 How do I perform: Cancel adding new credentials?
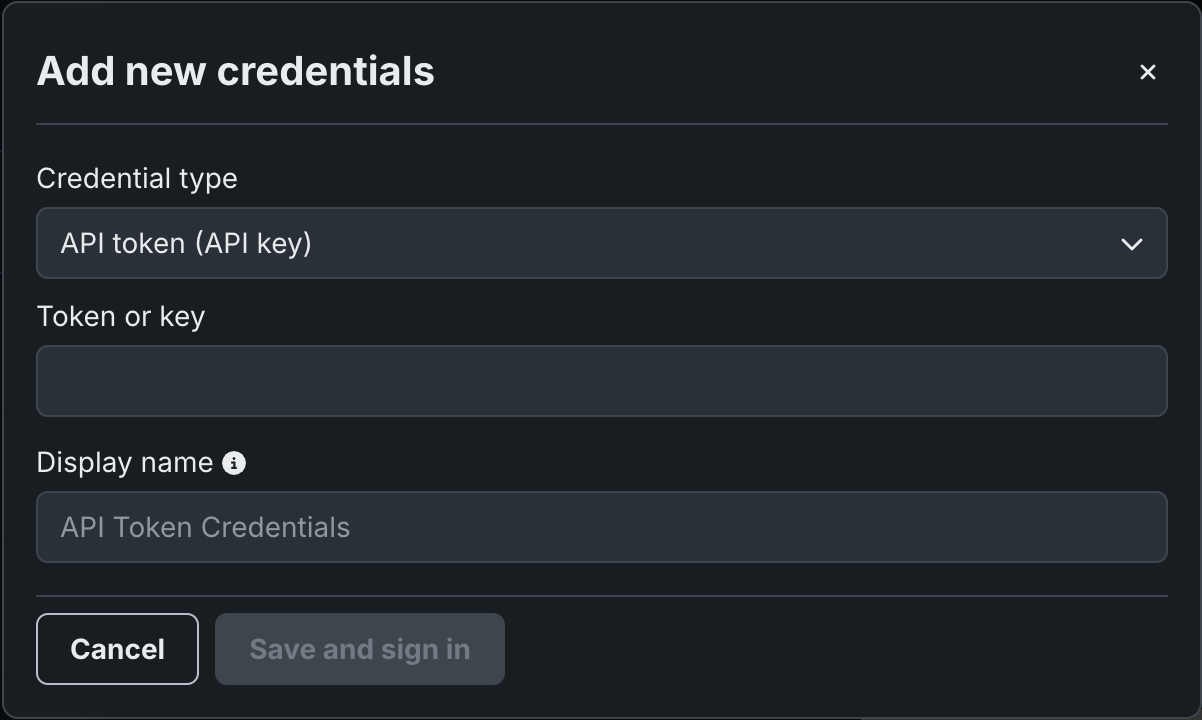(x=117, y=649)
